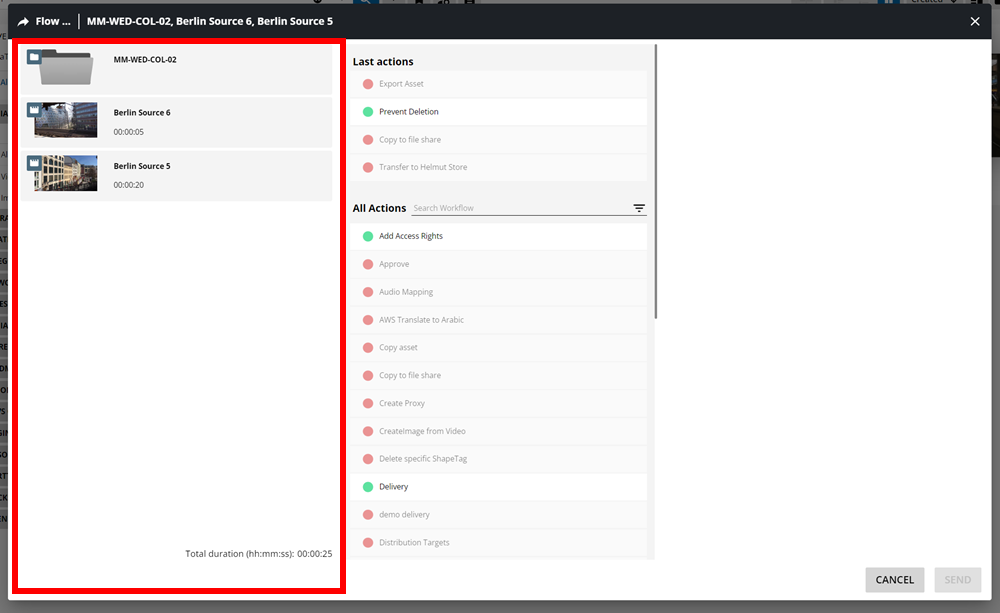Click the CANCEL button
The height and width of the screenshot is (613, 1000).
(x=894, y=579)
